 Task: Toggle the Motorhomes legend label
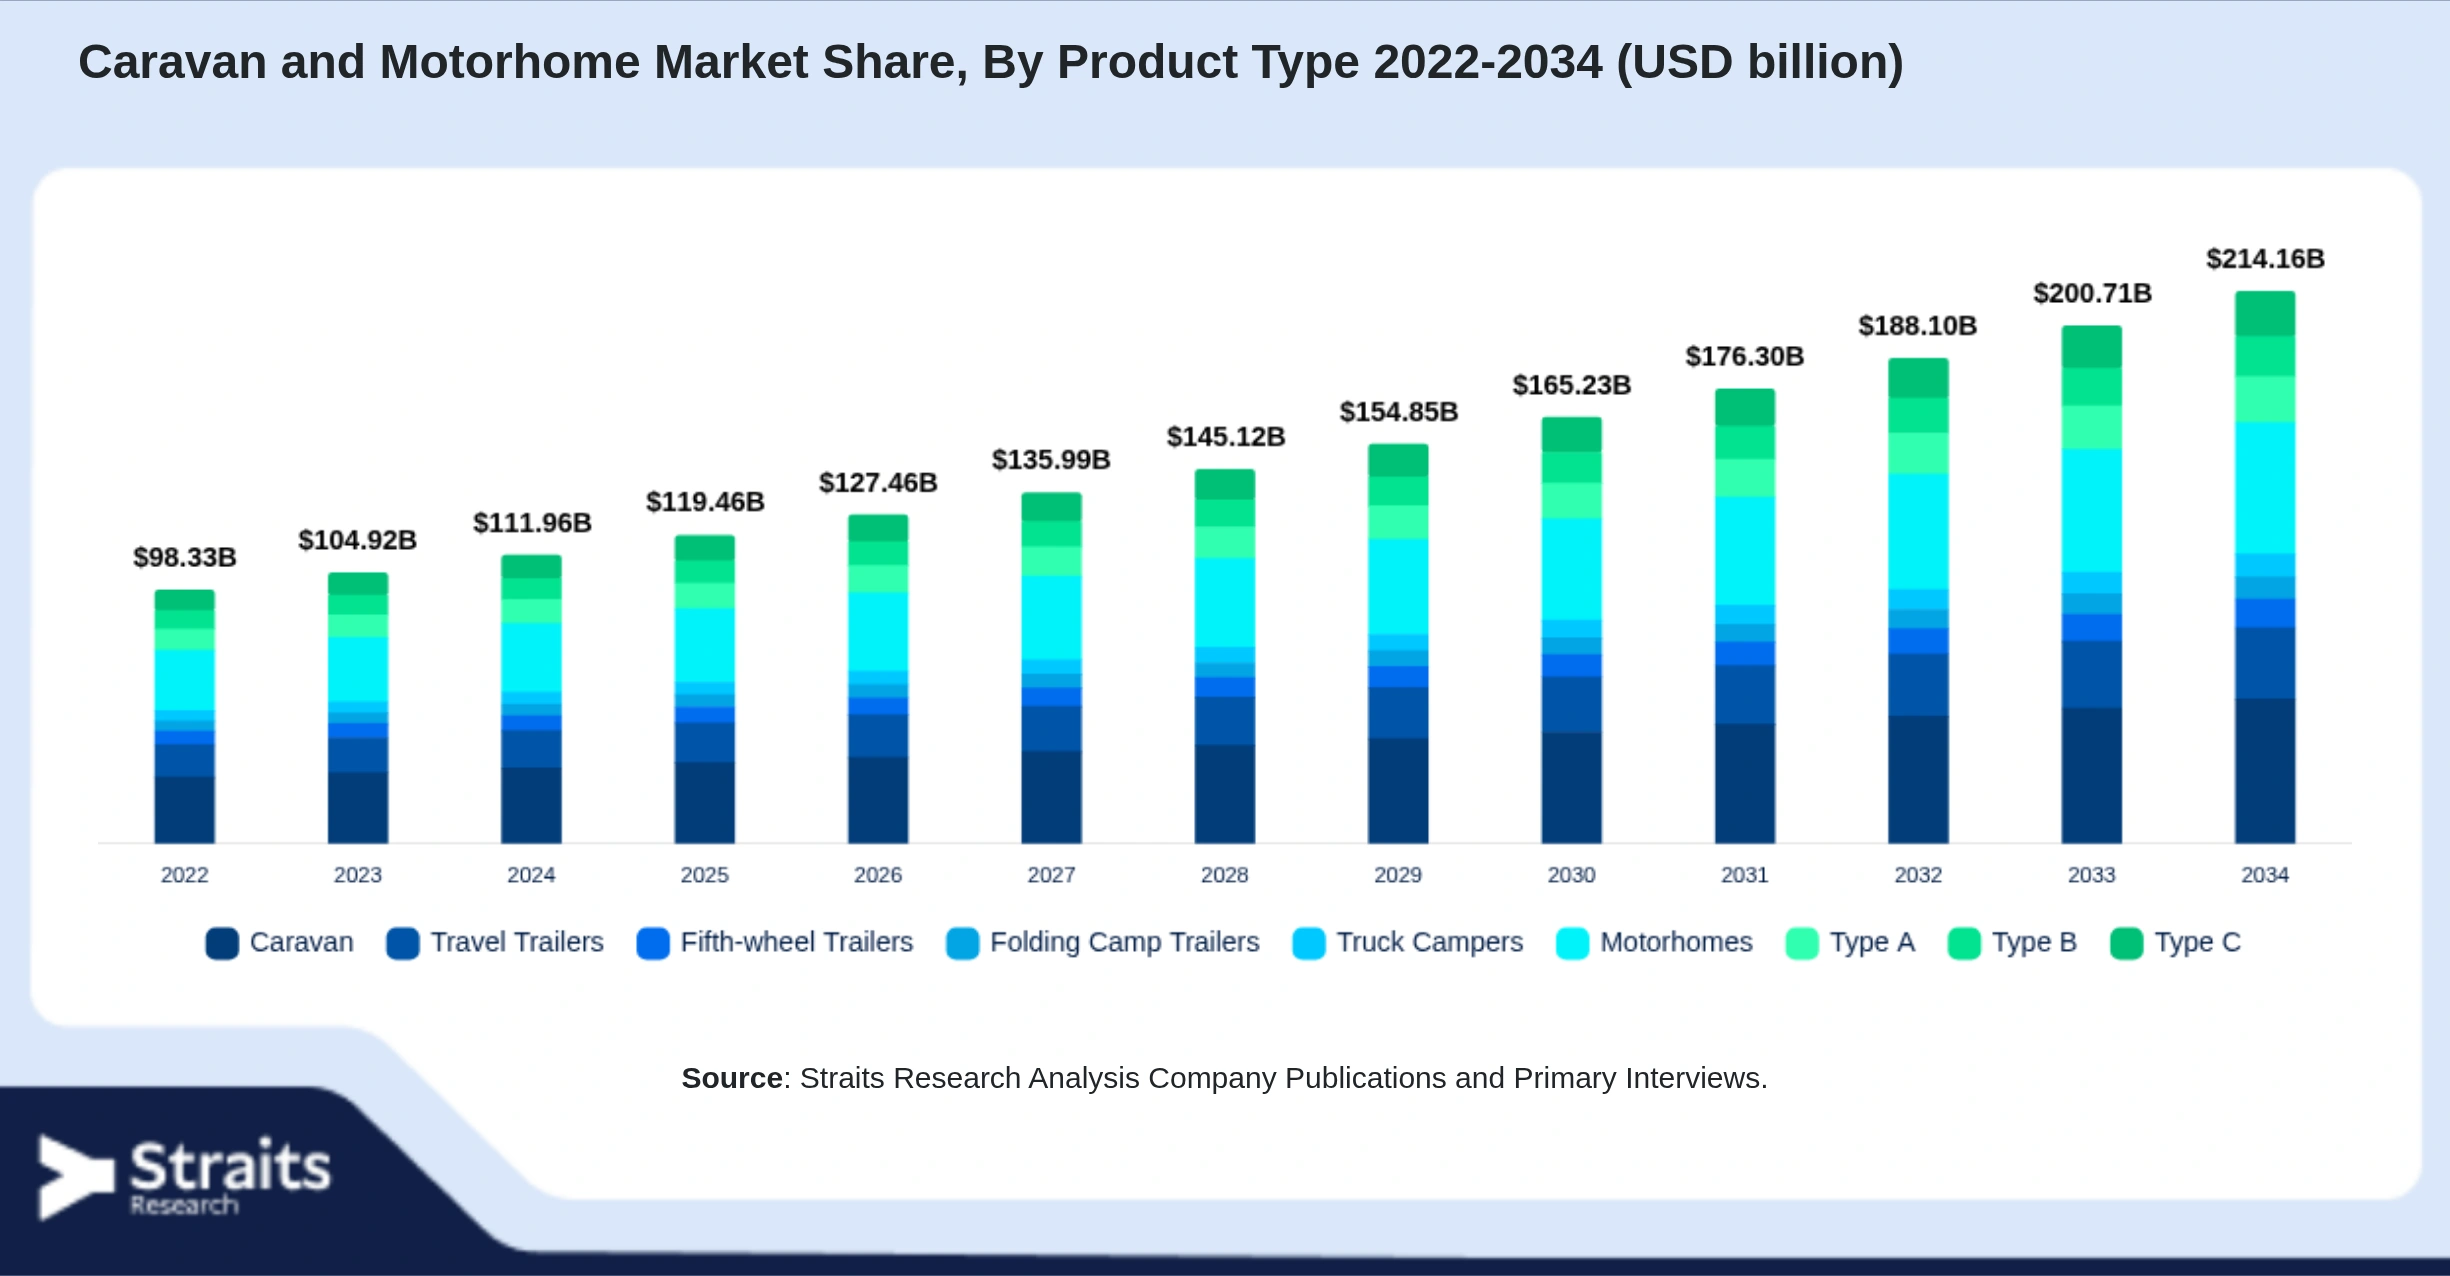pos(1677,942)
